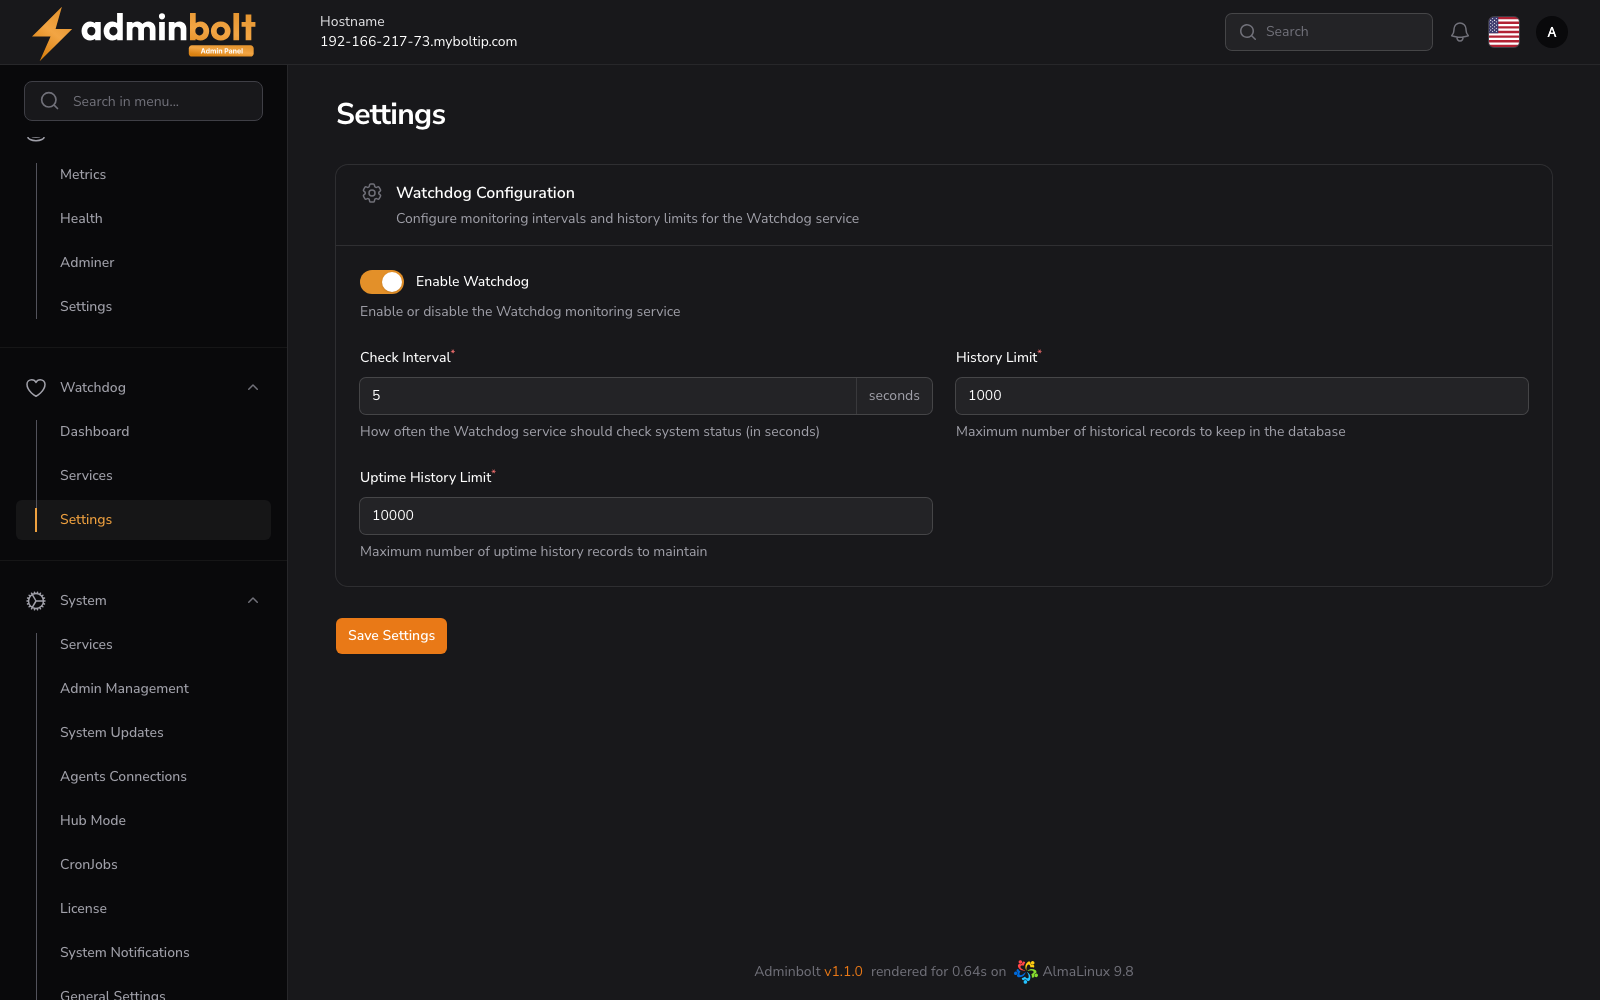Click the Watchdog heart icon

pyautogui.click(x=36, y=387)
